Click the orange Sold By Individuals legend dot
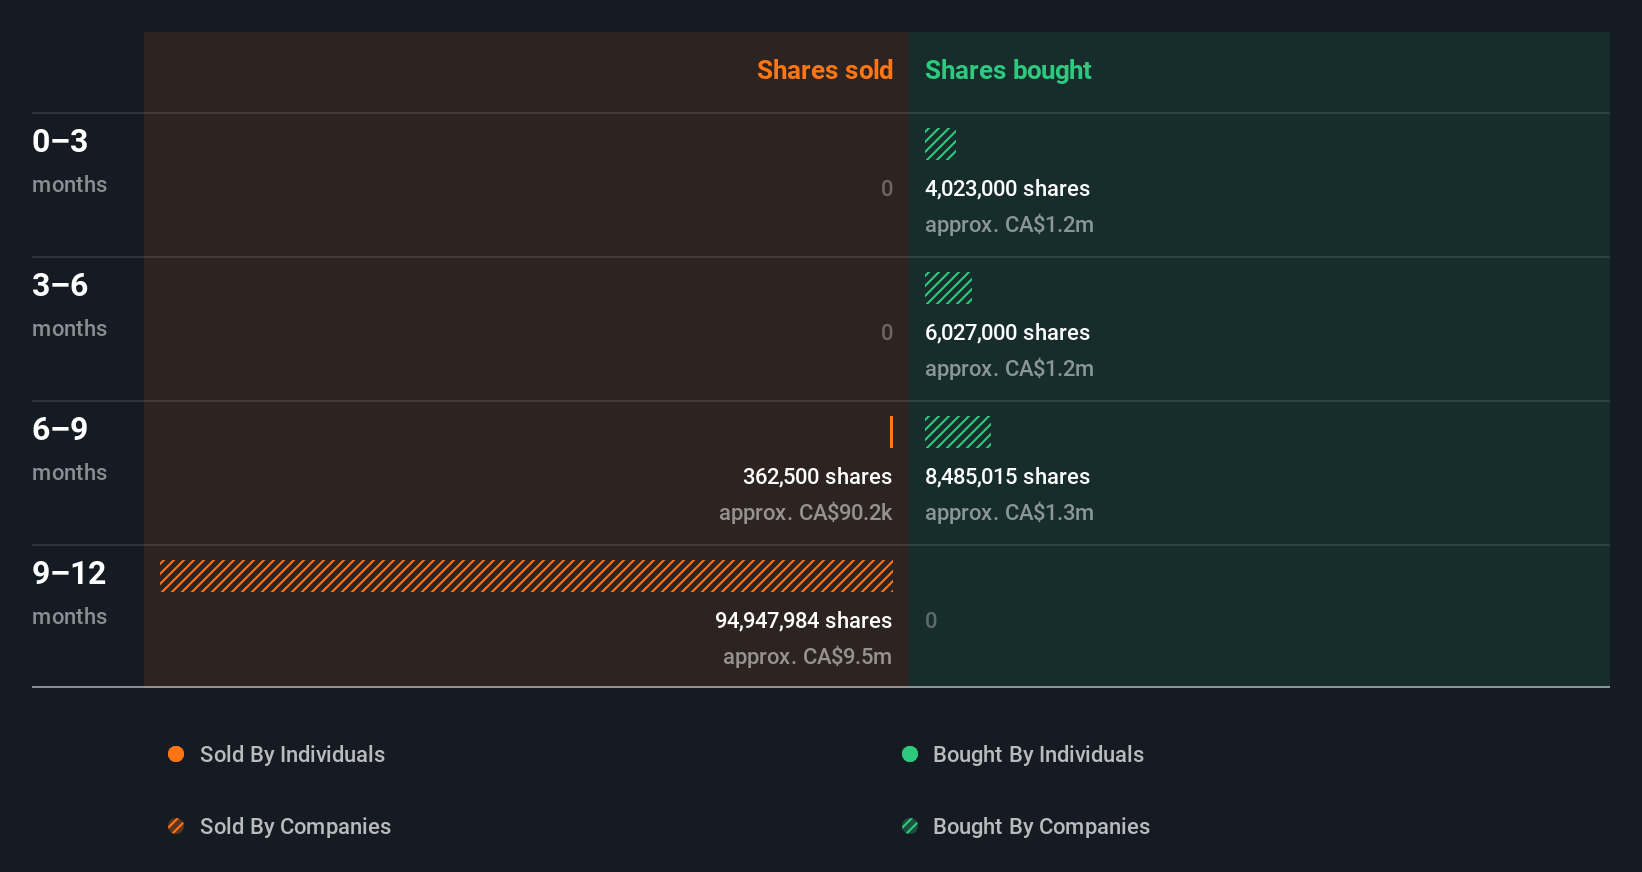Screen dimensions: 1642x872 click(x=176, y=754)
